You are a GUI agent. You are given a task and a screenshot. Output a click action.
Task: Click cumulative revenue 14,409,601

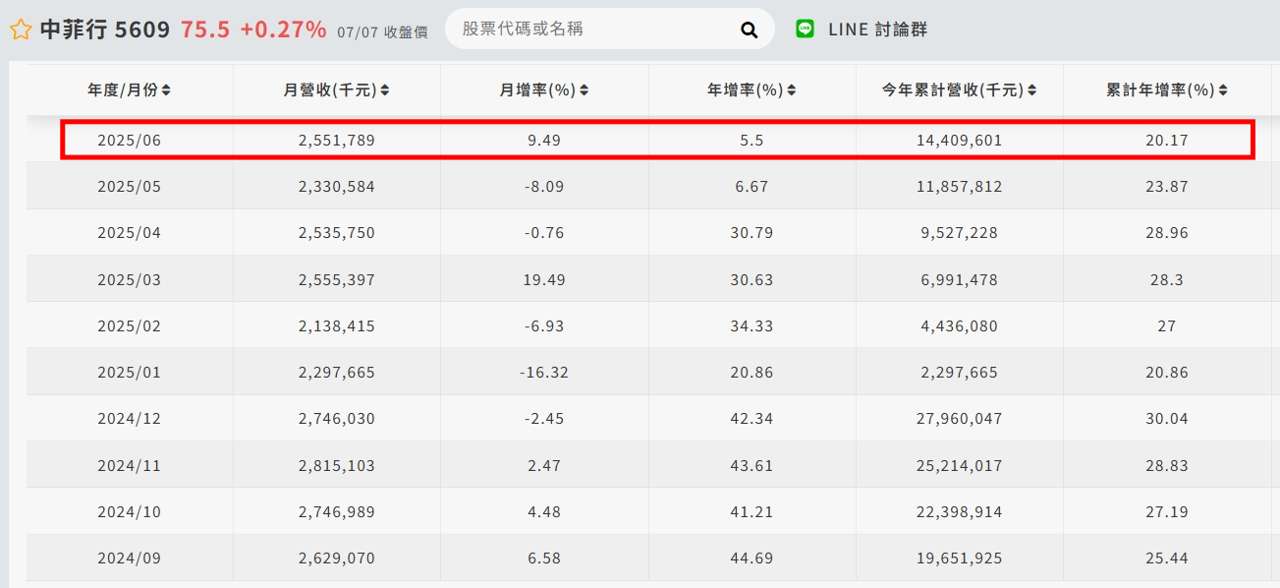(x=959, y=141)
